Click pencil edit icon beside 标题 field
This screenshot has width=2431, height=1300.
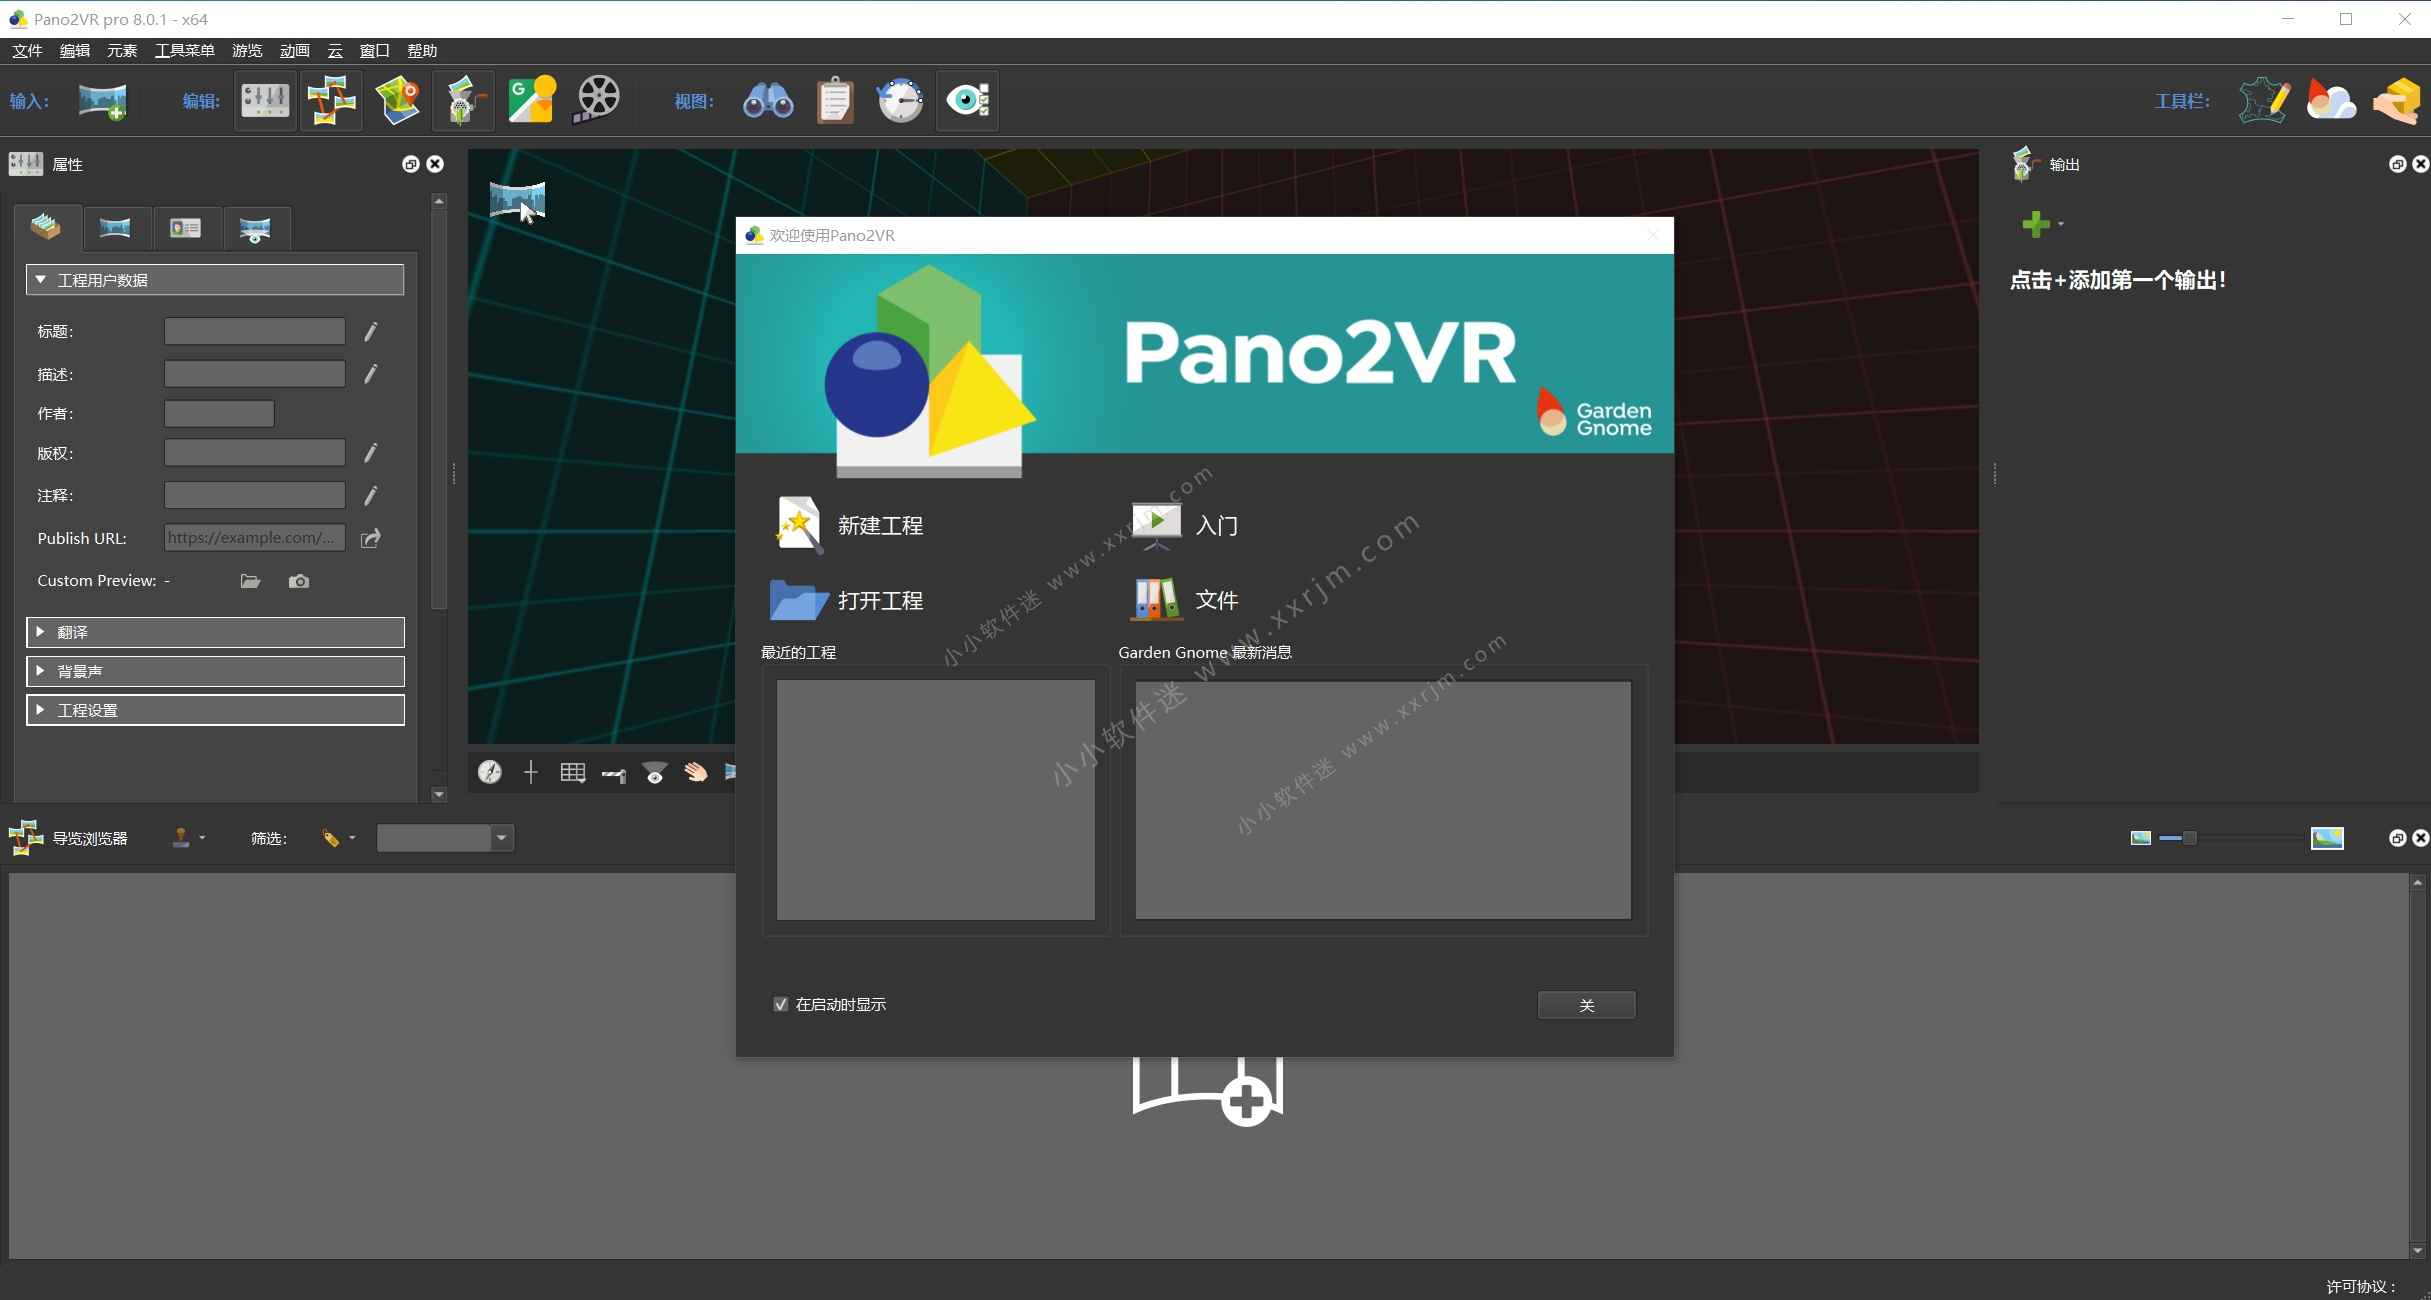click(x=371, y=331)
